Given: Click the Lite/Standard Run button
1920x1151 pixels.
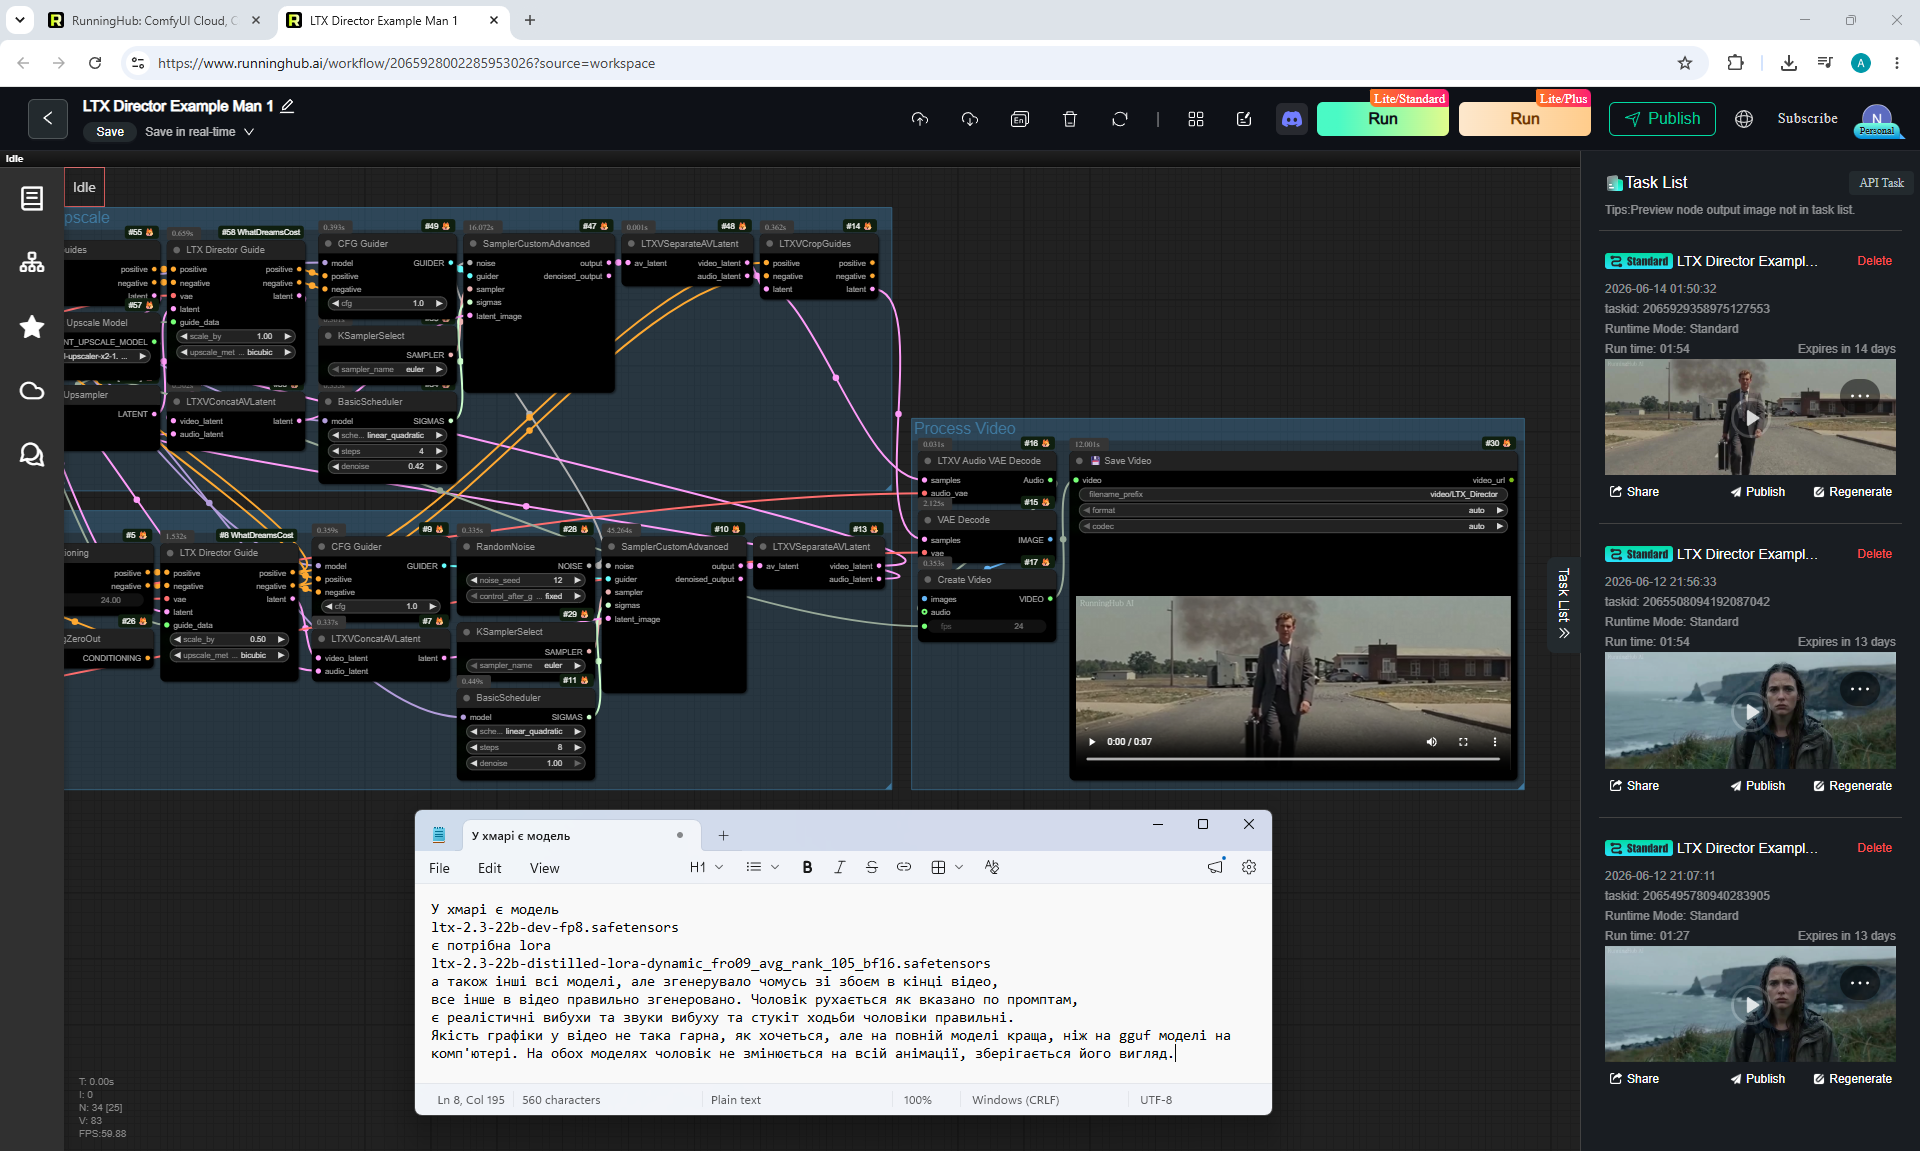Looking at the screenshot, I should [x=1382, y=119].
